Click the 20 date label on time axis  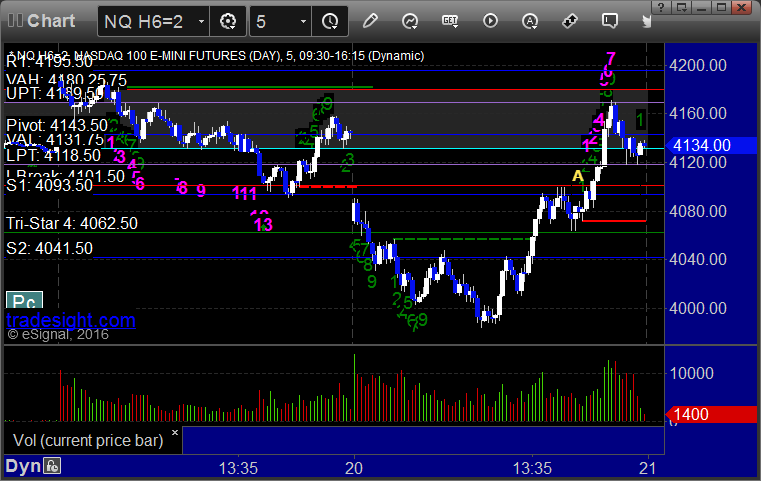point(354,468)
